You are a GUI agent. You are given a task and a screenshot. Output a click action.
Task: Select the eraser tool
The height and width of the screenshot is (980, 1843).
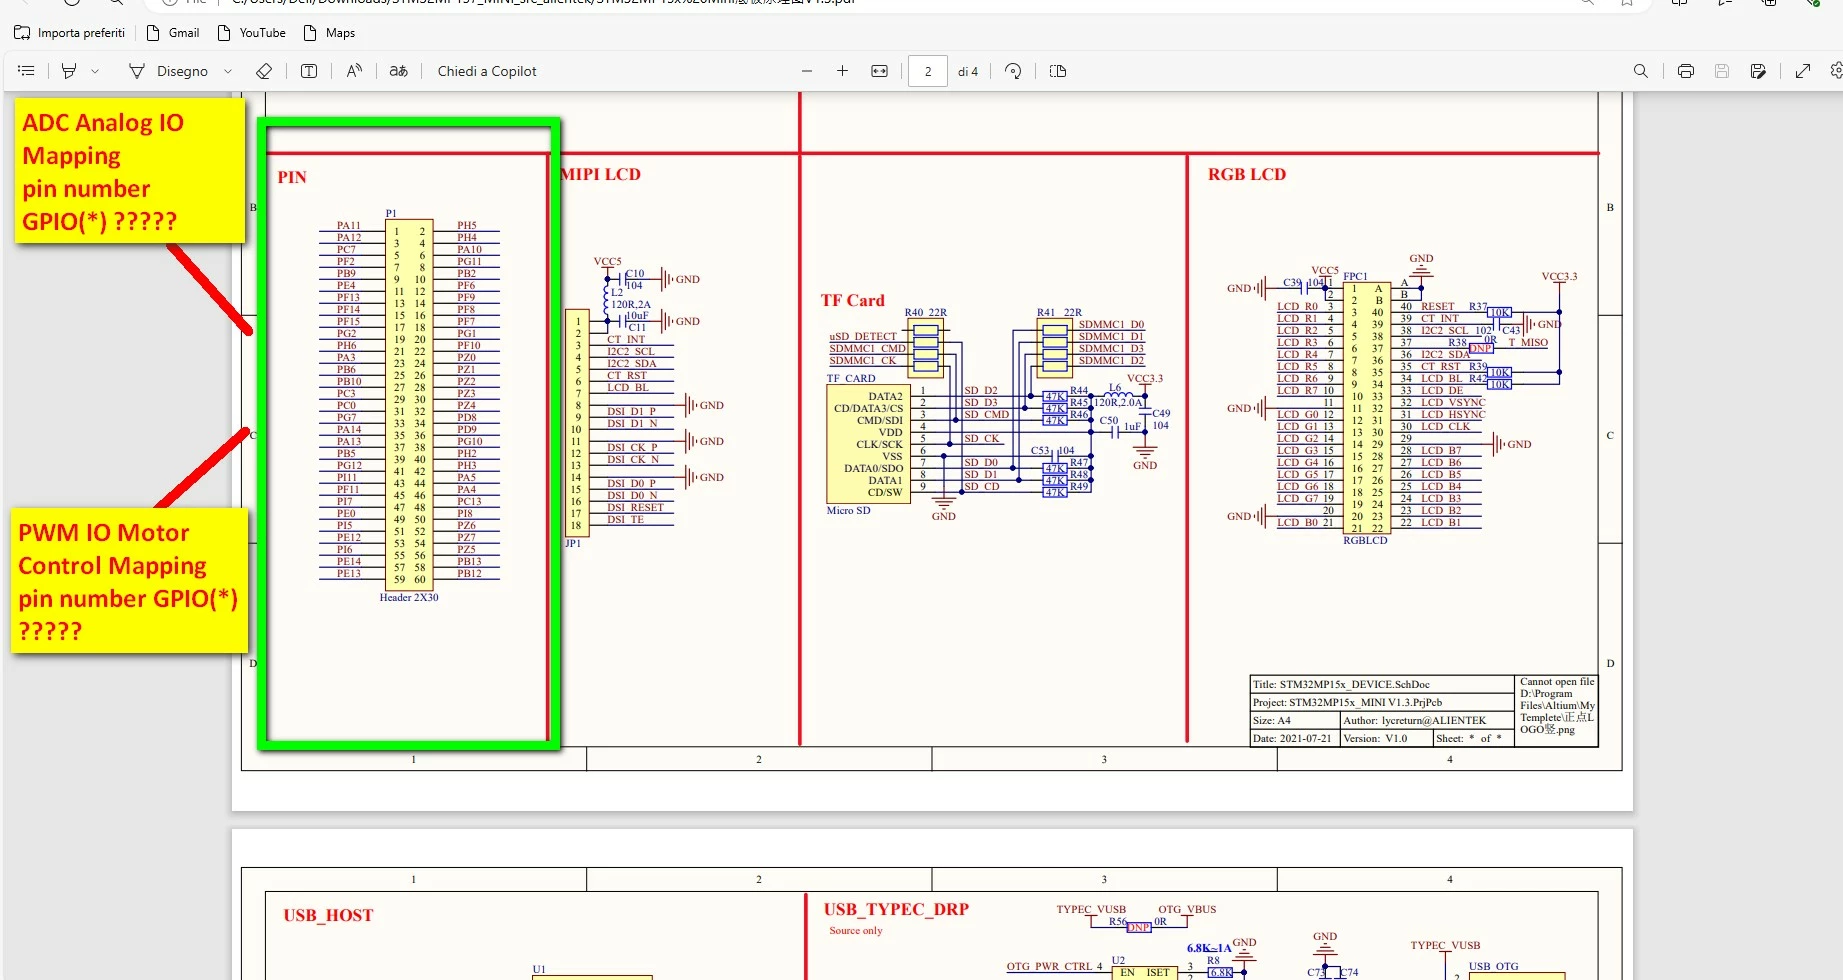pyautogui.click(x=264, y=71)
